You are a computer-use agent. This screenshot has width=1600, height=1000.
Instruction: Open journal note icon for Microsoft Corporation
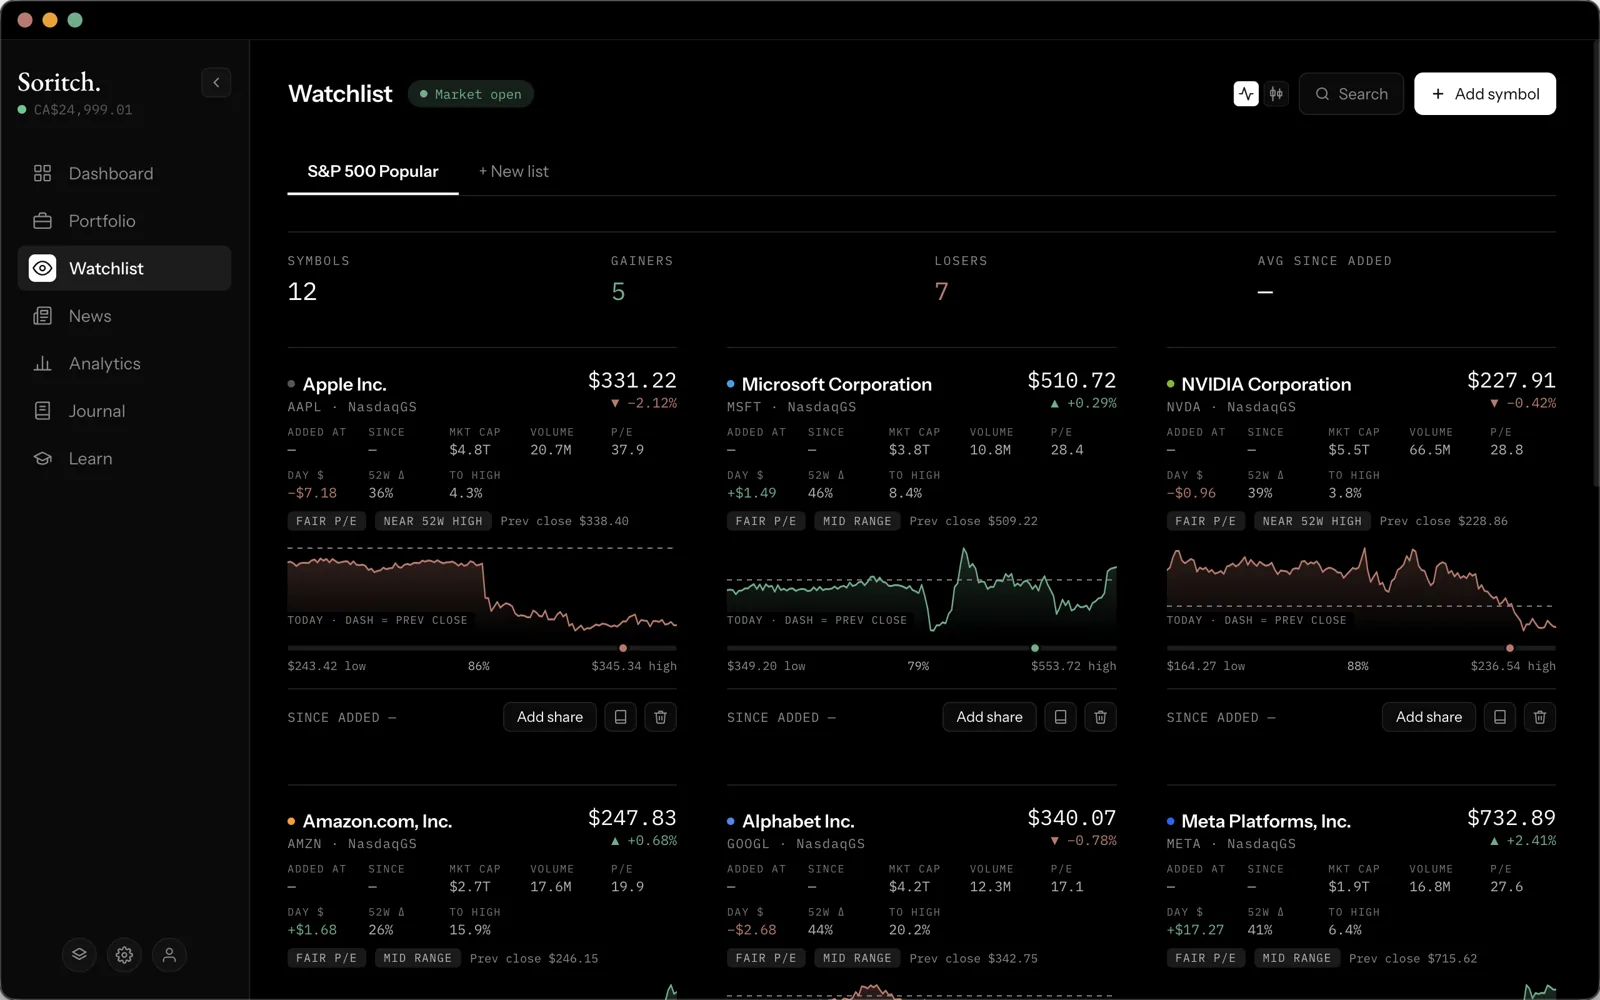(x=1061, y=717)
